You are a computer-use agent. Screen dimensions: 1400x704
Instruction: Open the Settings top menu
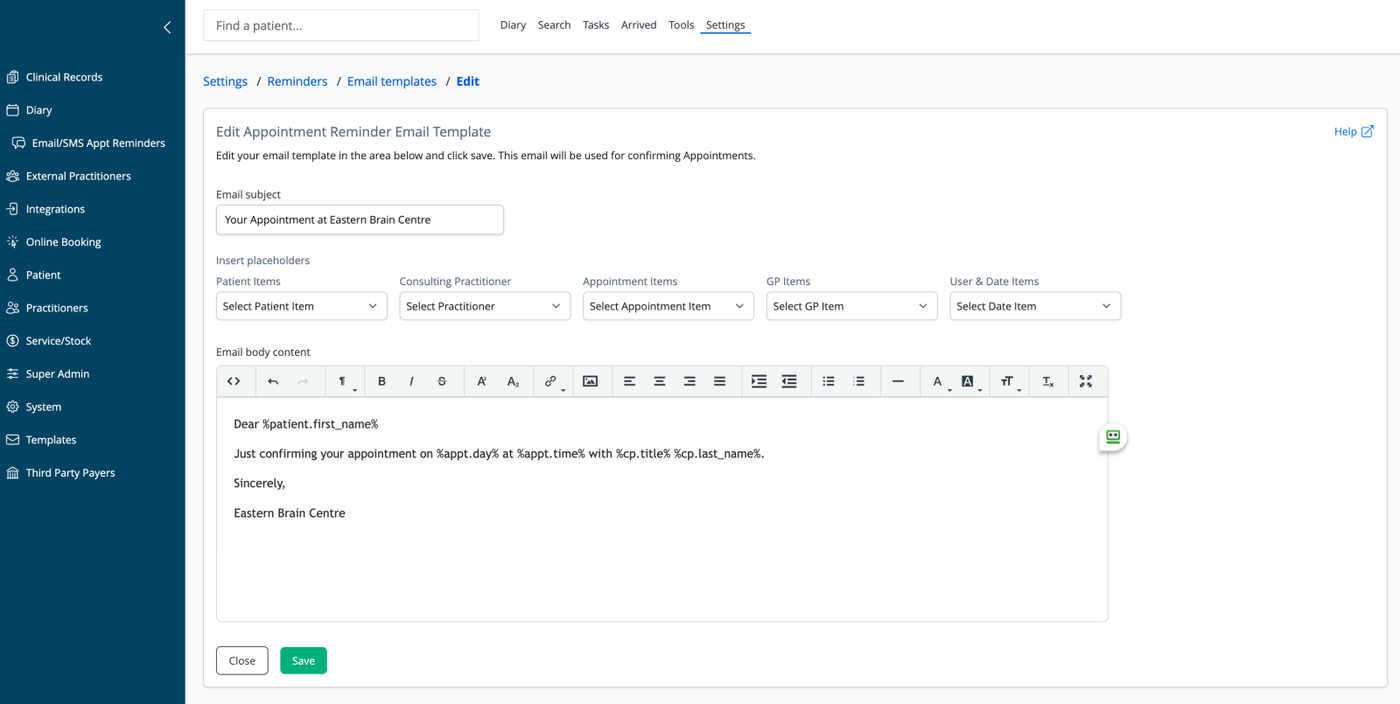click(725, 25)
